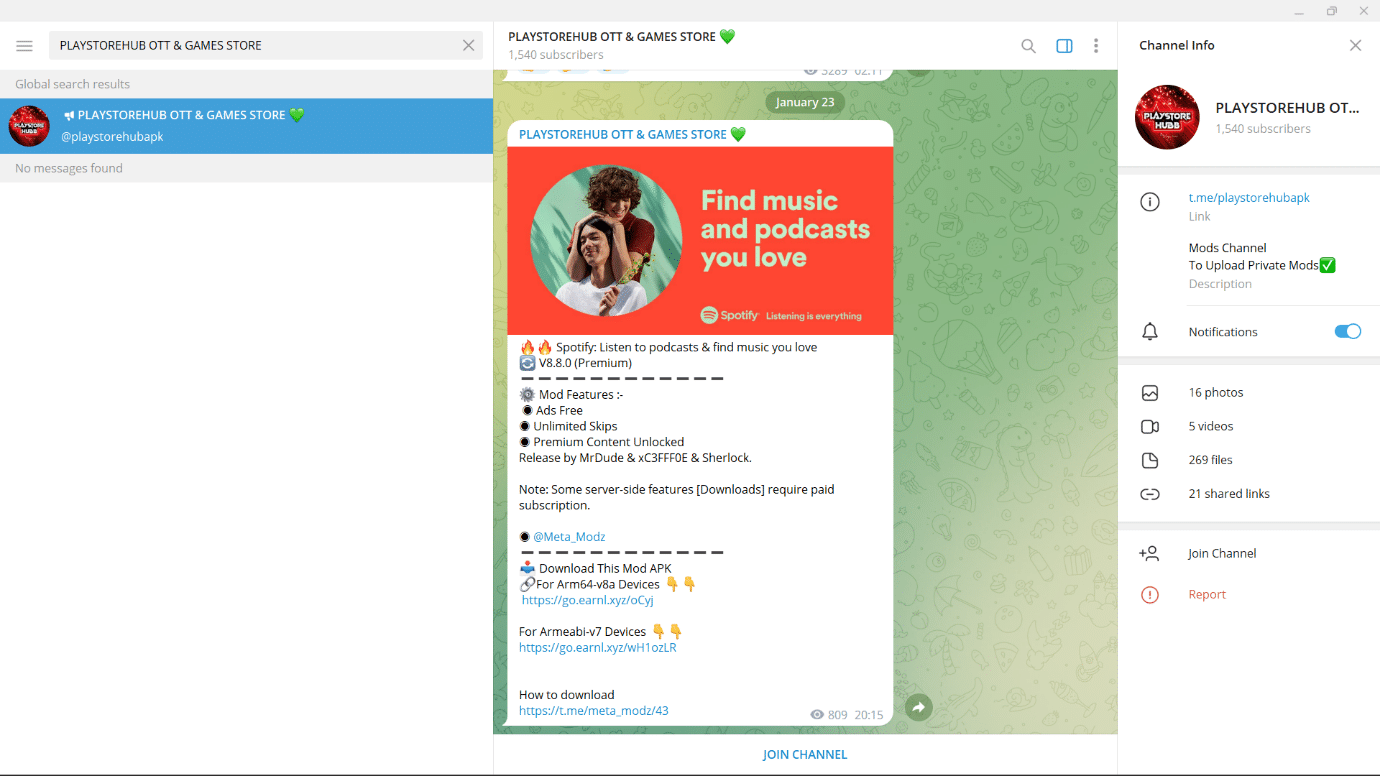
Task: Click the add-user join icon
Action: coord(1149,553)
